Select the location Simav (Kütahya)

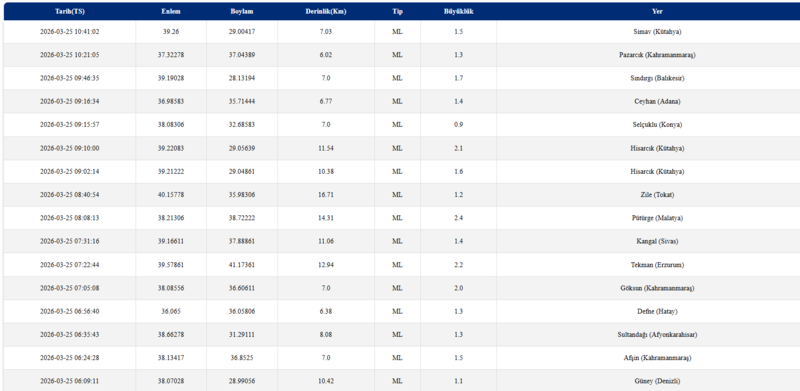(x=657, y=32)
